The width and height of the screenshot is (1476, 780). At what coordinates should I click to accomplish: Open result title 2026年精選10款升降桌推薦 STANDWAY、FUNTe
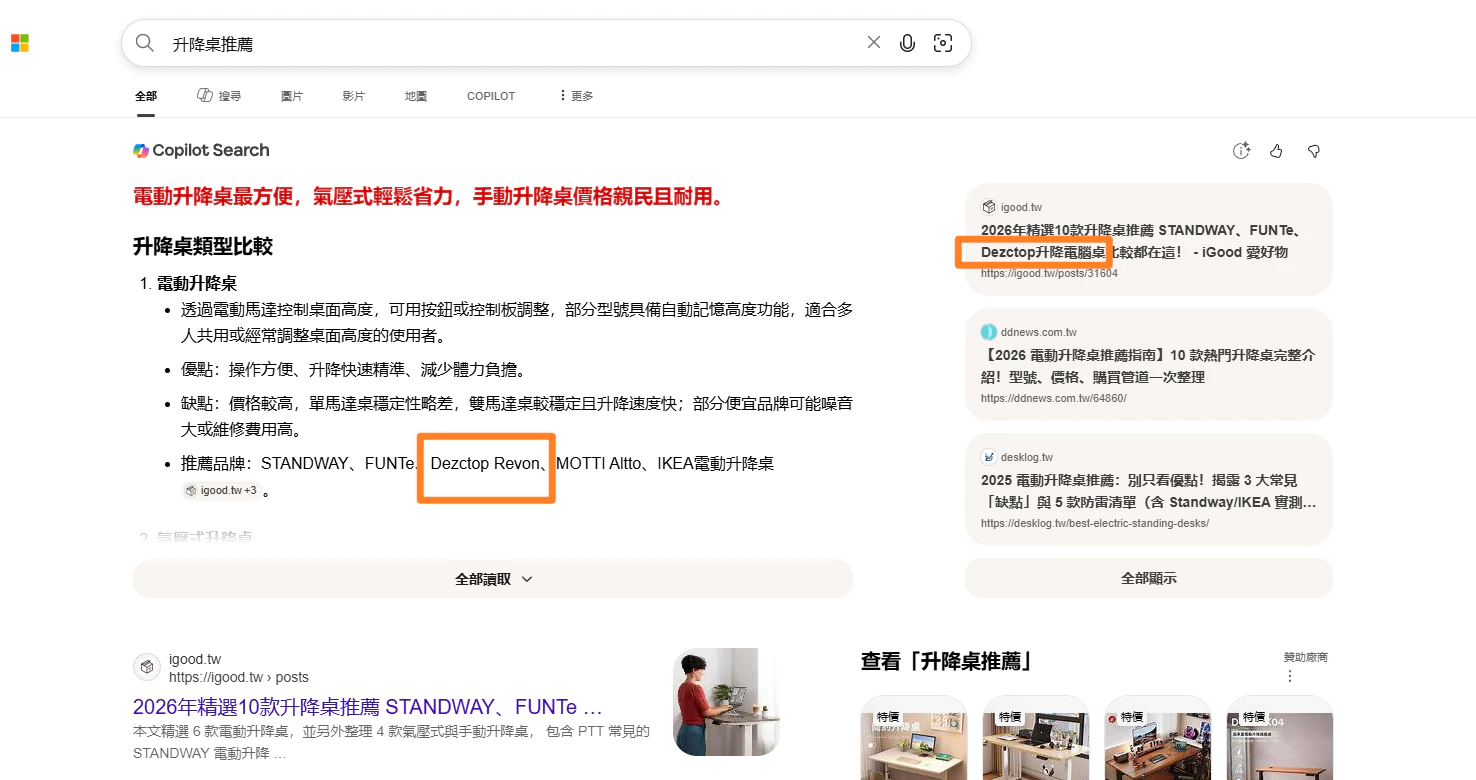point(367,707)
